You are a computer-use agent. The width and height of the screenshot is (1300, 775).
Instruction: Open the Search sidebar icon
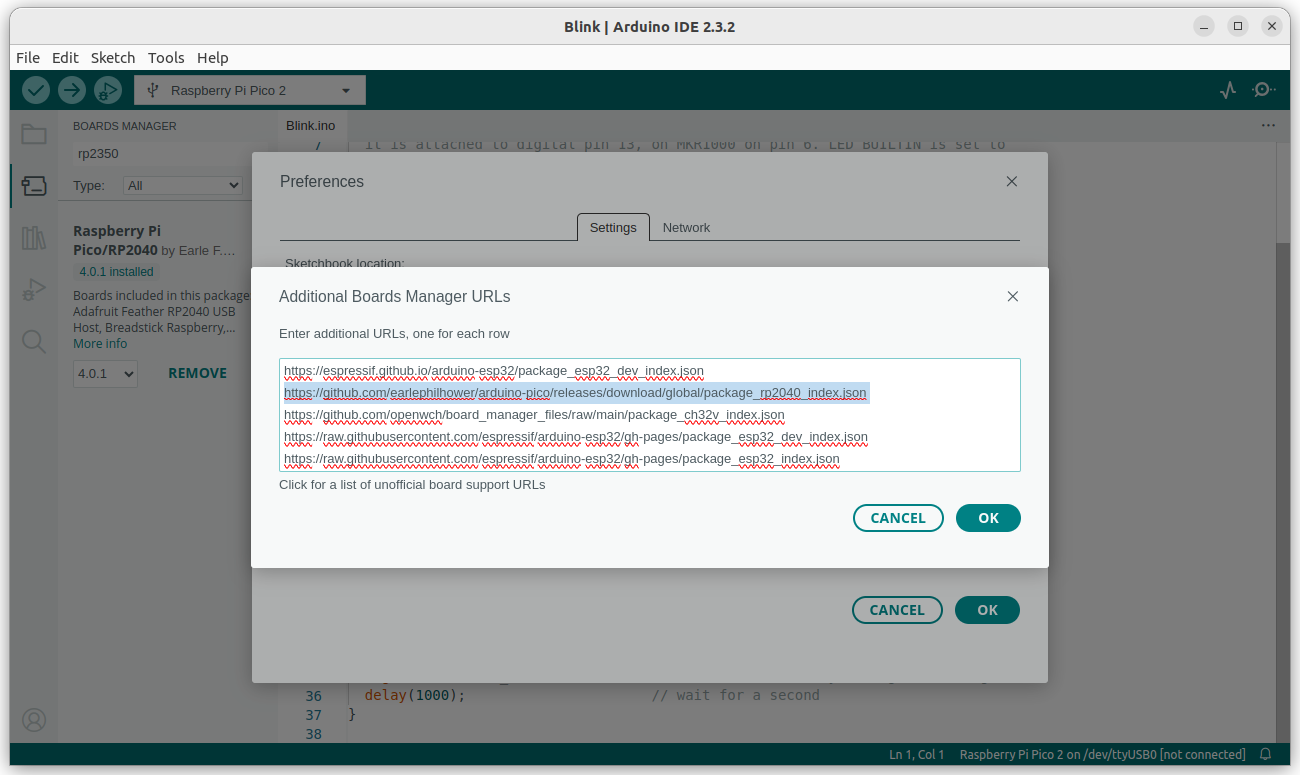pyautogui.click(x=34, y=342)
